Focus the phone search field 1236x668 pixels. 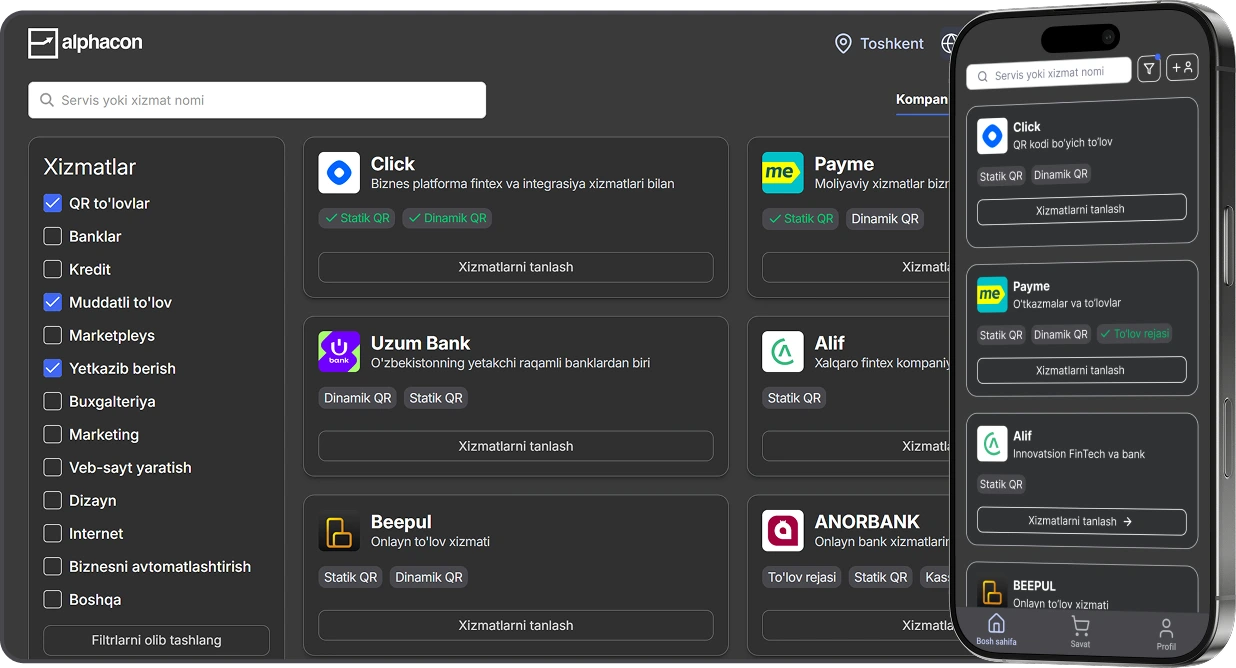tap(1049, 73)
